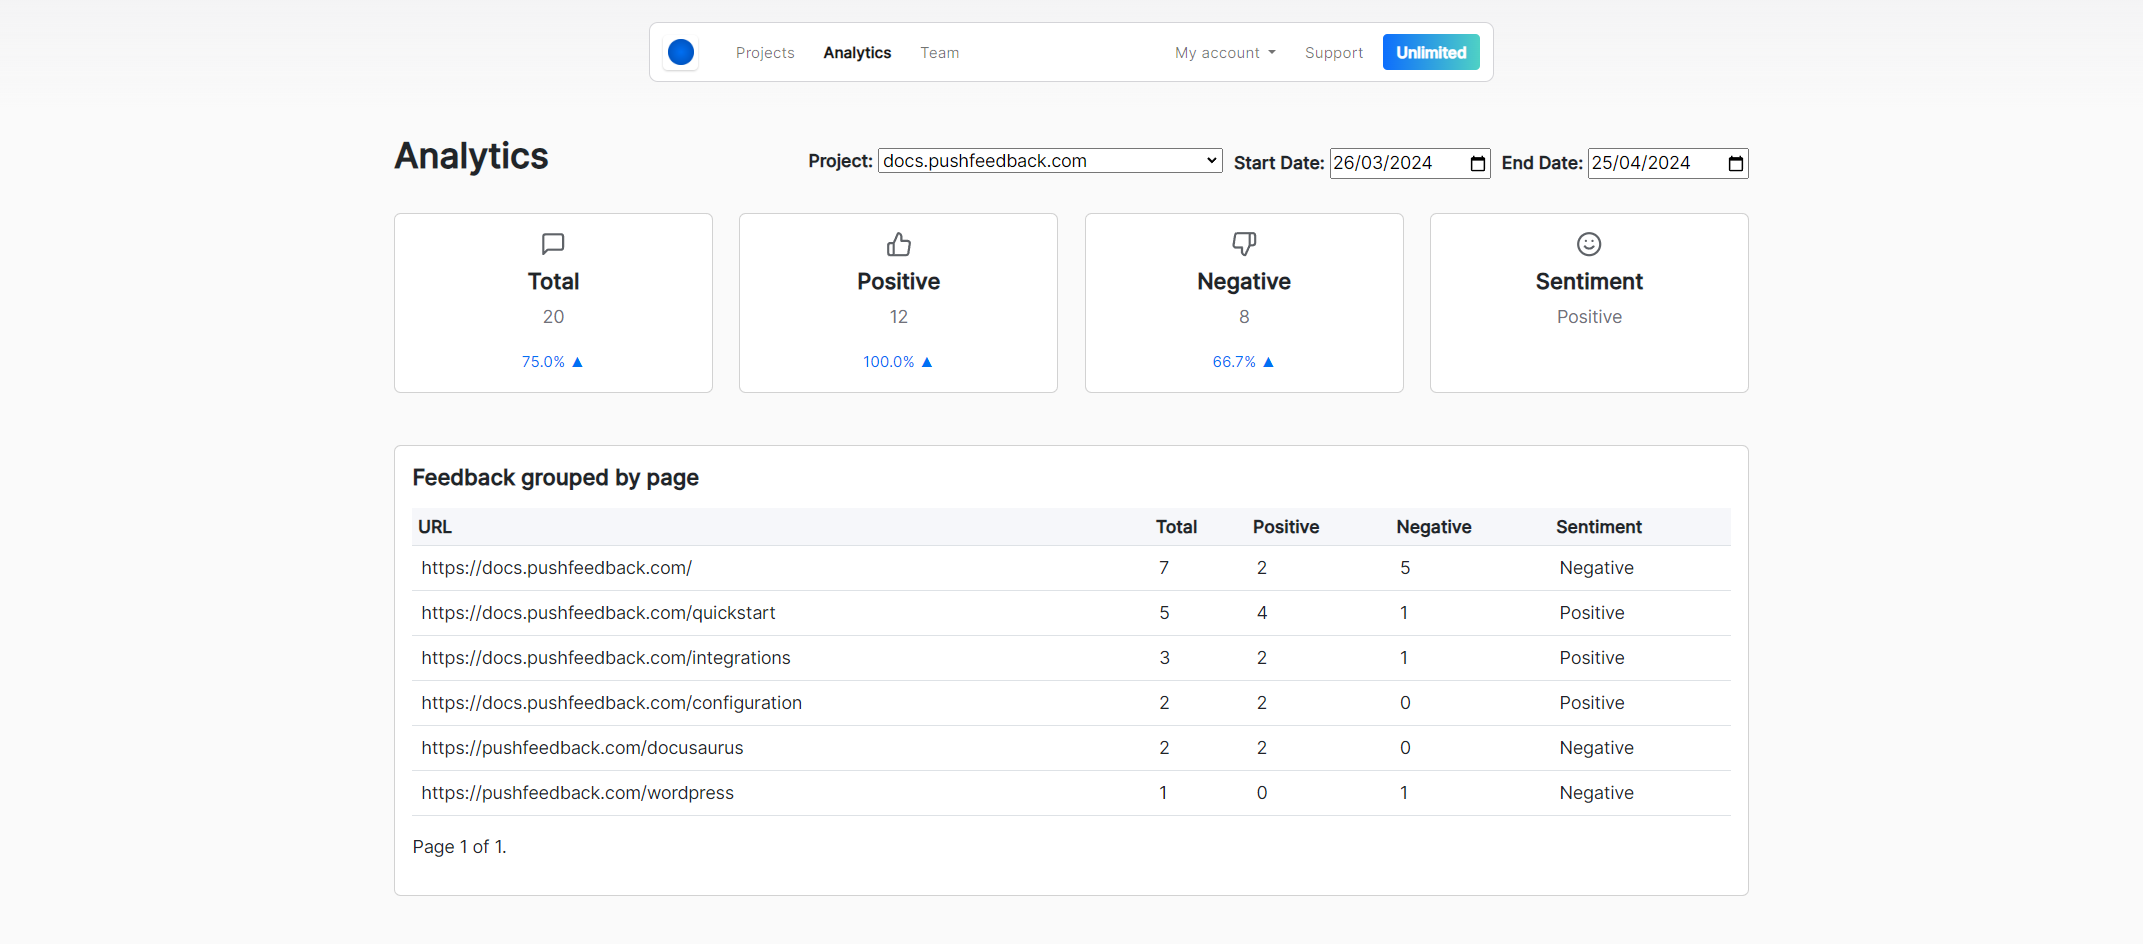The image size is (2143, 944).
Task: Click the Start Date input field
Action: click(1410, 163)
